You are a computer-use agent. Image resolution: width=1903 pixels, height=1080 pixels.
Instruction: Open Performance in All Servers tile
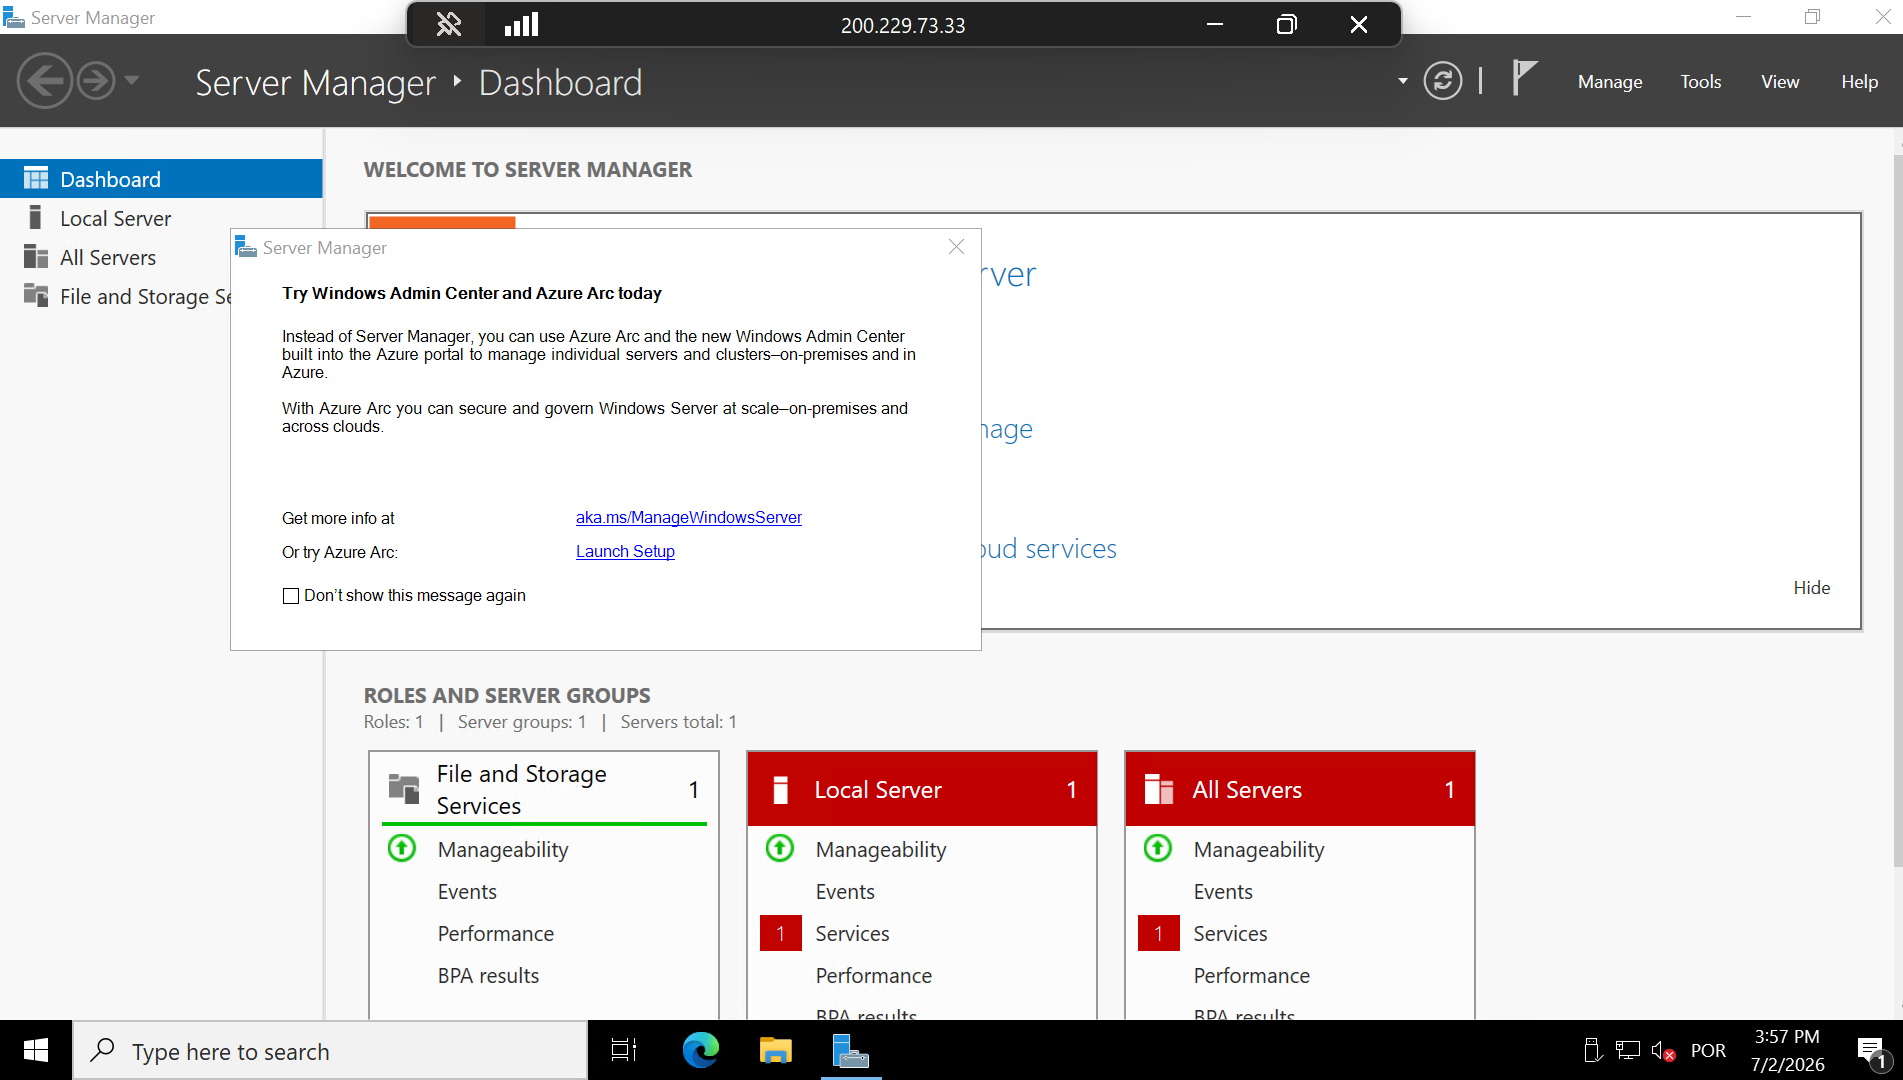tap(1252, 976)
